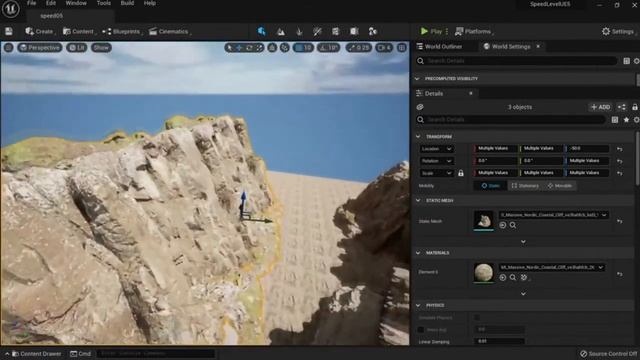This screenshot has height=360, width=640.
Task: Click browse-to-asset icon under Static Mesh
Action: click(x=503, y=225)
